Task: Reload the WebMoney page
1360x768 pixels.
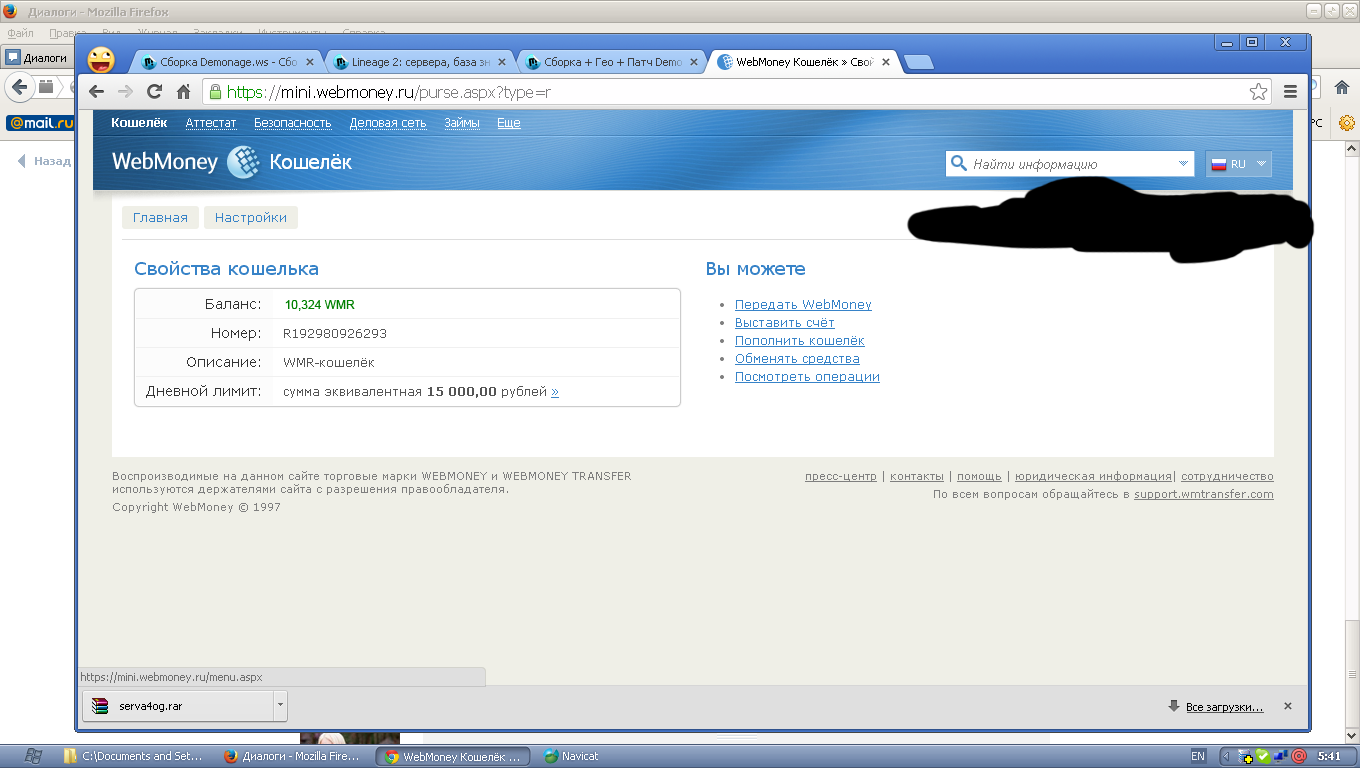Action: tap(154, 92)
